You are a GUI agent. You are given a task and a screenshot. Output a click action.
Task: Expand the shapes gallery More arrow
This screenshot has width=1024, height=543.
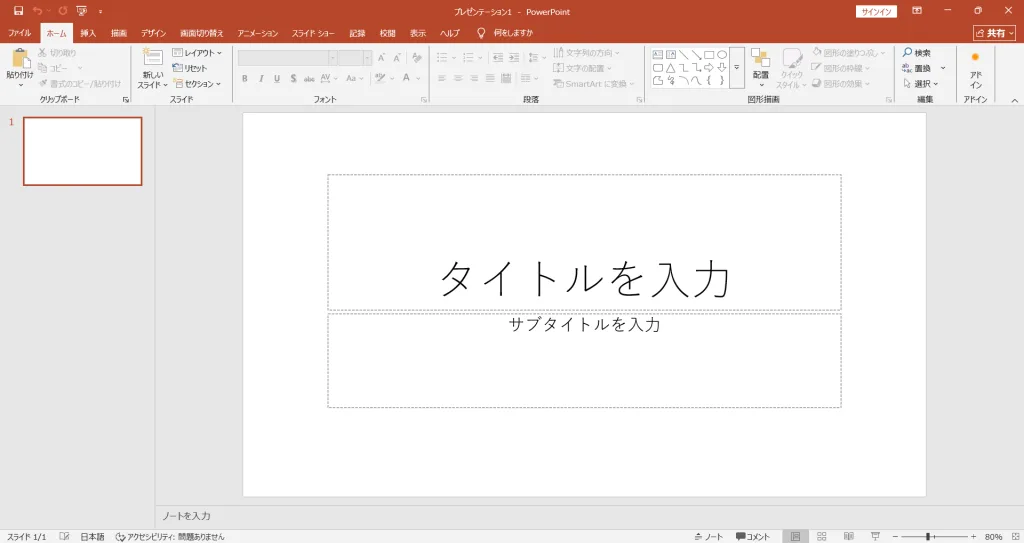(737, 68)
